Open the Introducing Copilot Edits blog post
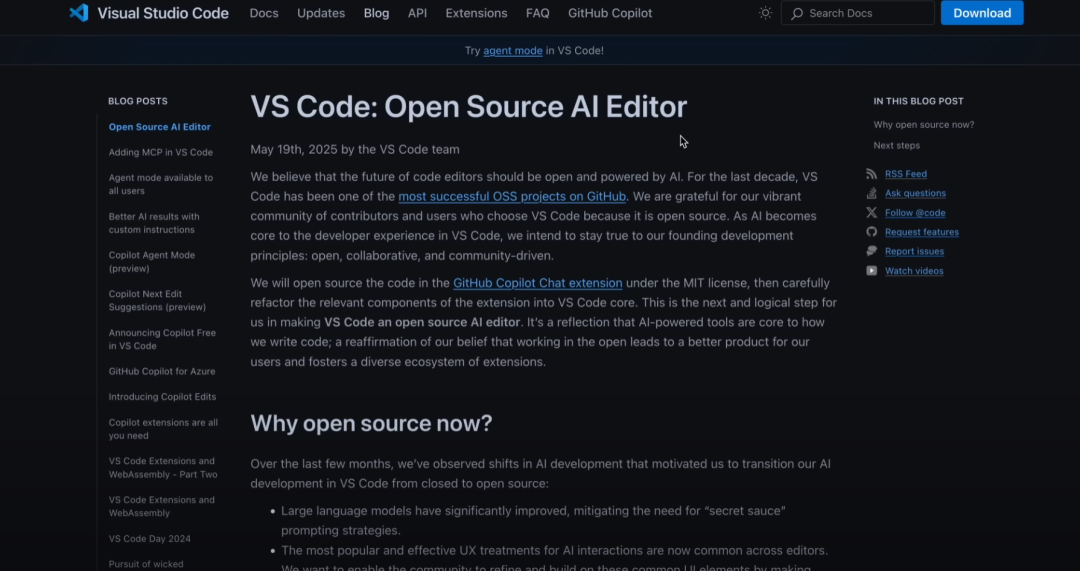The height and width of the screenshot is (571, 1080). click(x=162, y=397)
